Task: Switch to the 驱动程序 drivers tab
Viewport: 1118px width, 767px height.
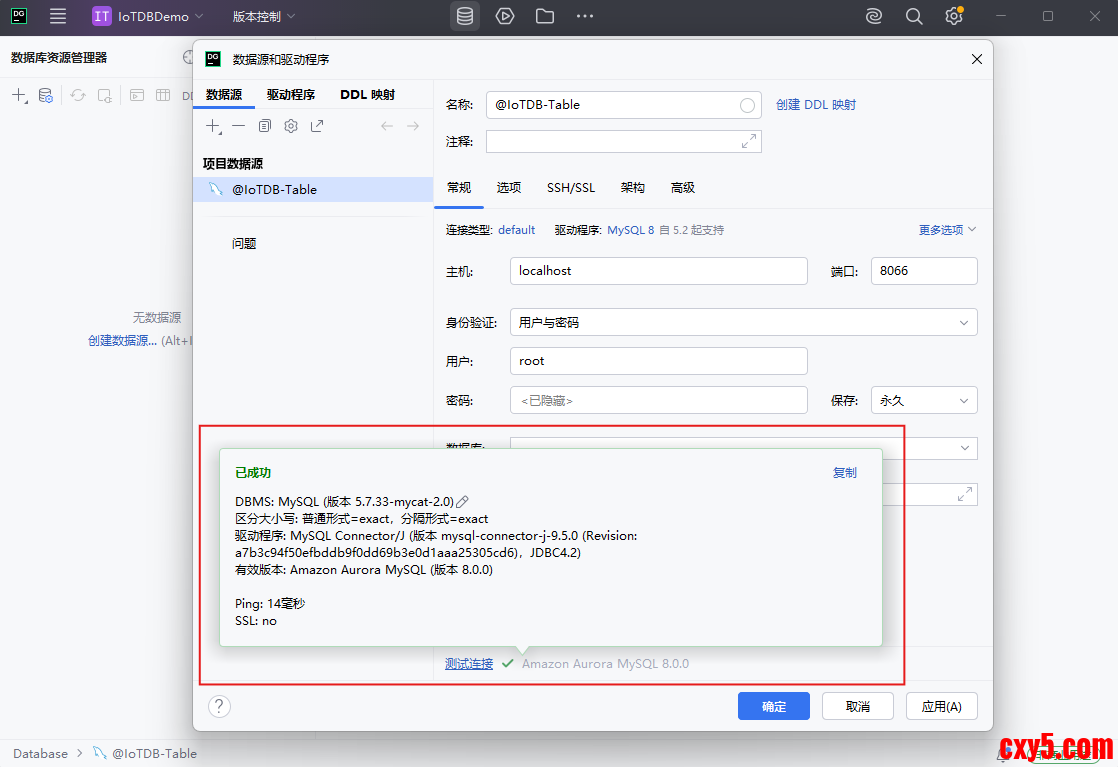Action: click(x=290, y=95)
